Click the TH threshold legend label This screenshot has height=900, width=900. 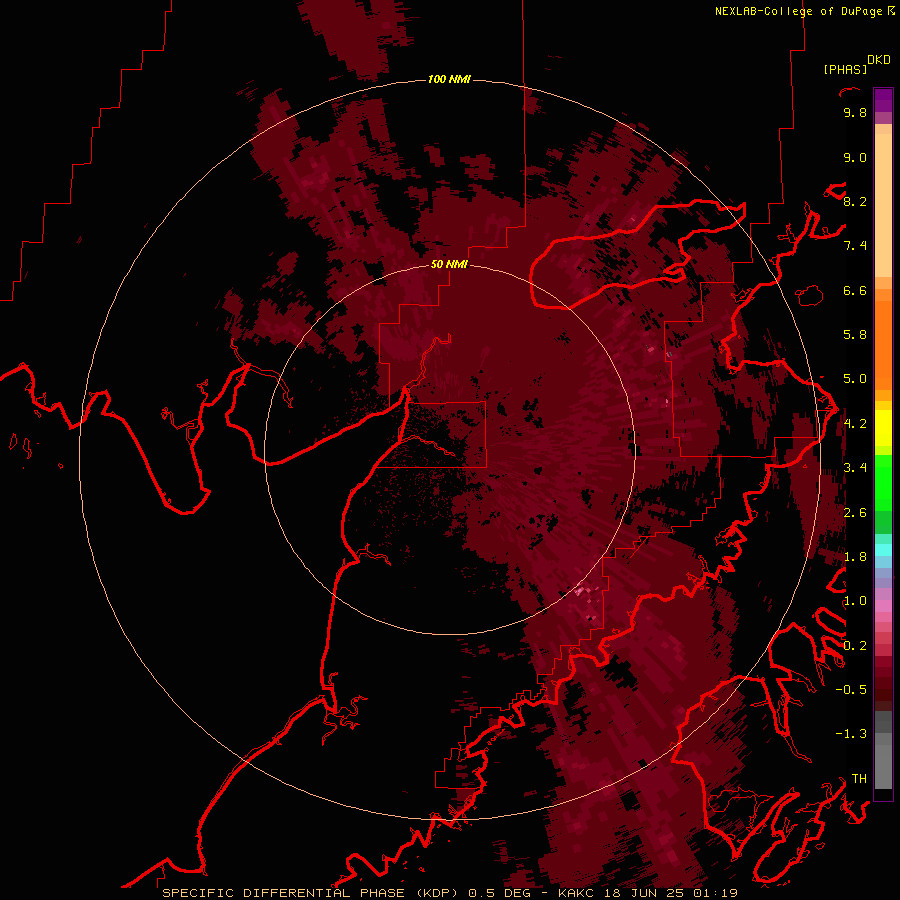[x=859, y=779]
